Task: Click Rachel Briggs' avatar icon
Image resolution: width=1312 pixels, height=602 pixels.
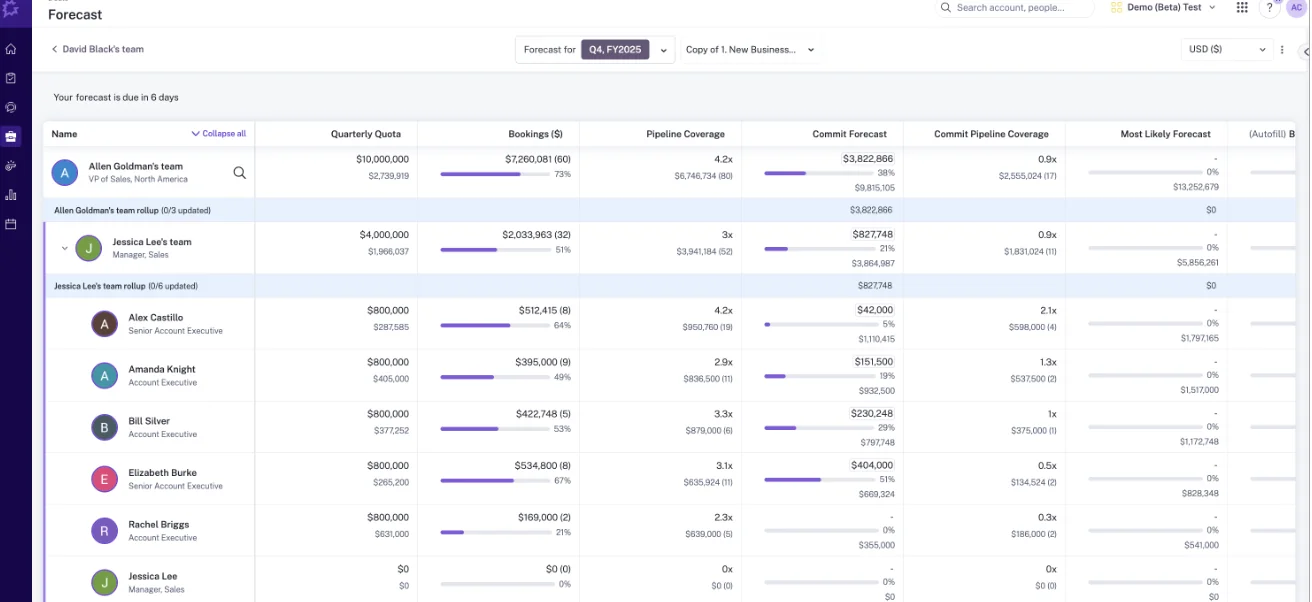Action: point(104,531)
